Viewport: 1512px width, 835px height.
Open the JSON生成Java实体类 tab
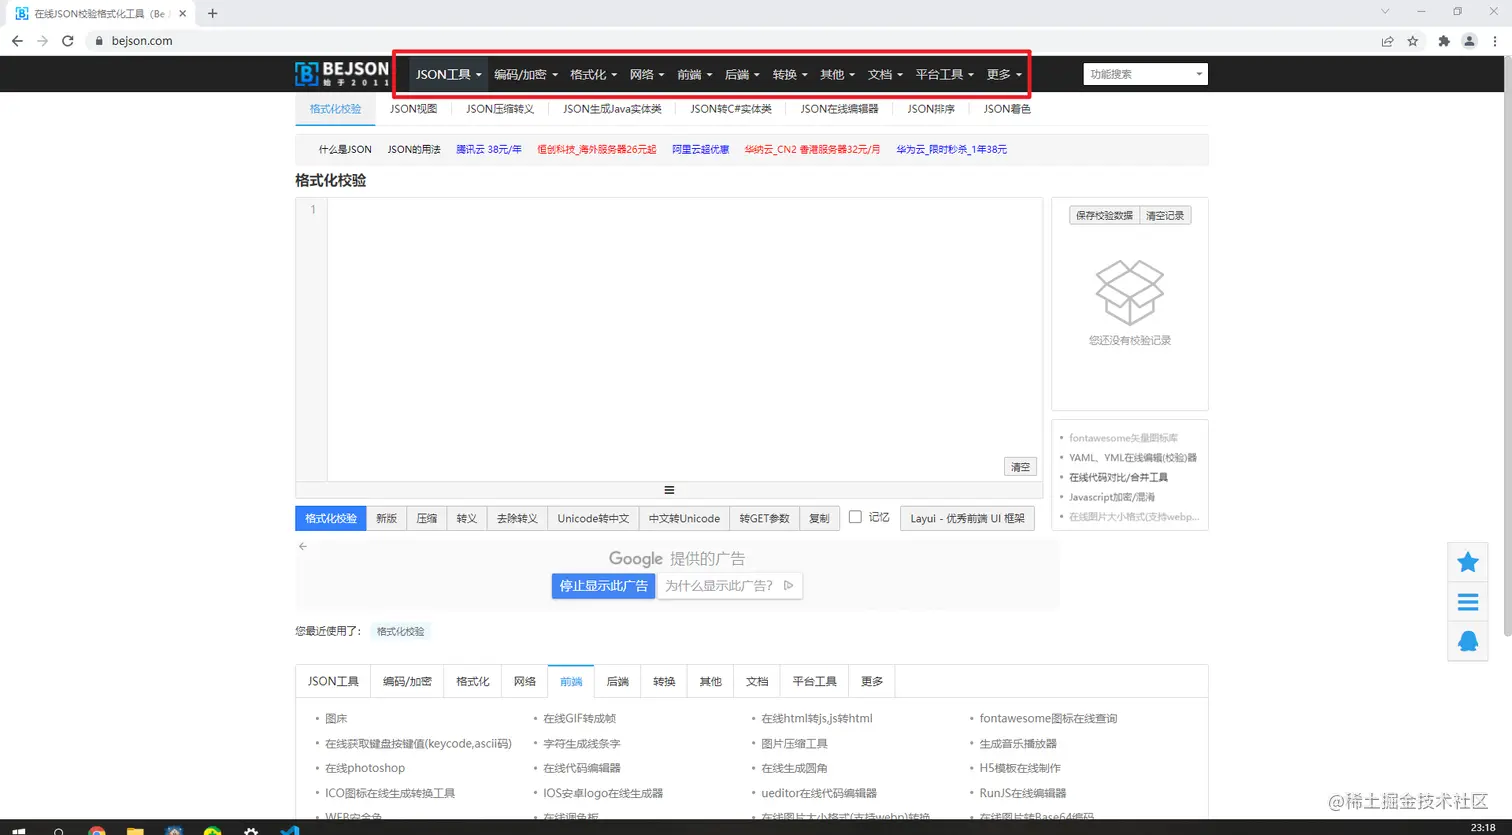(x=612, y=109)
